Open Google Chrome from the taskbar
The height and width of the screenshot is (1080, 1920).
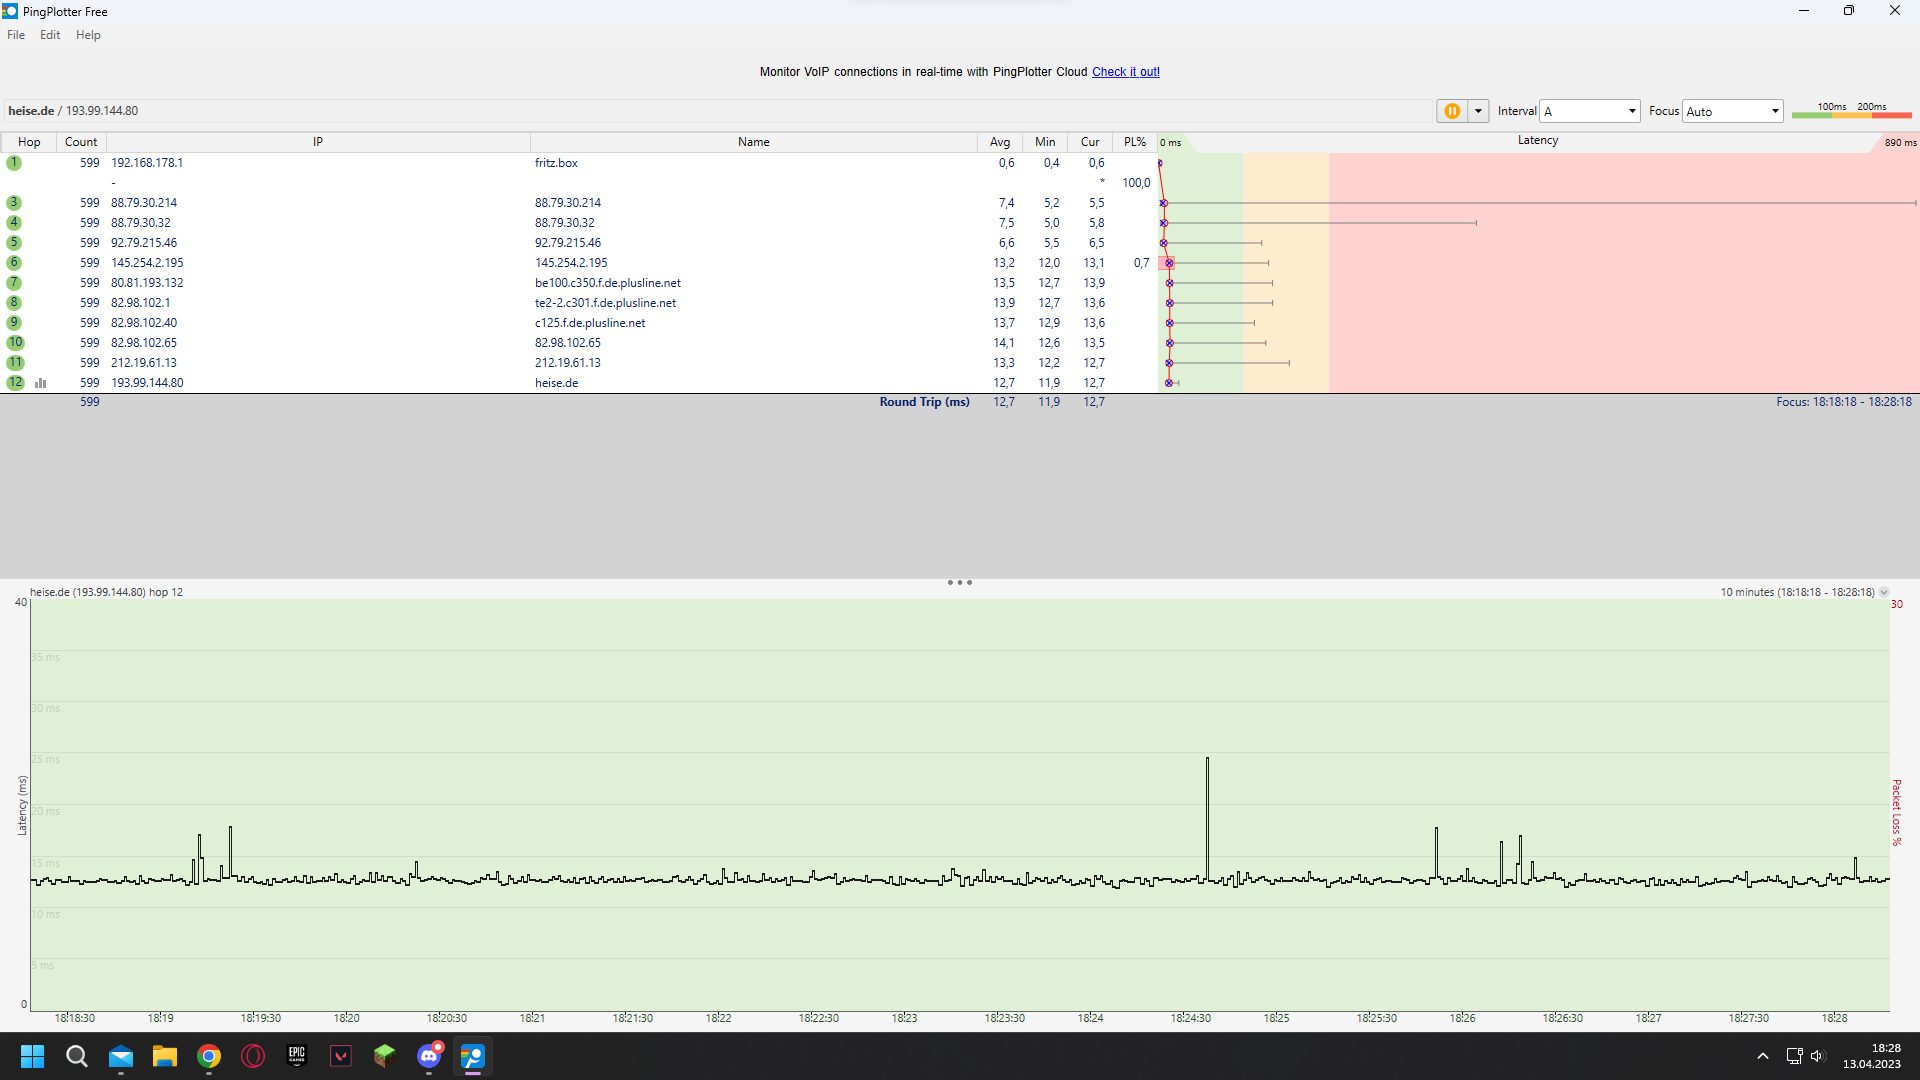[209, 1056]
